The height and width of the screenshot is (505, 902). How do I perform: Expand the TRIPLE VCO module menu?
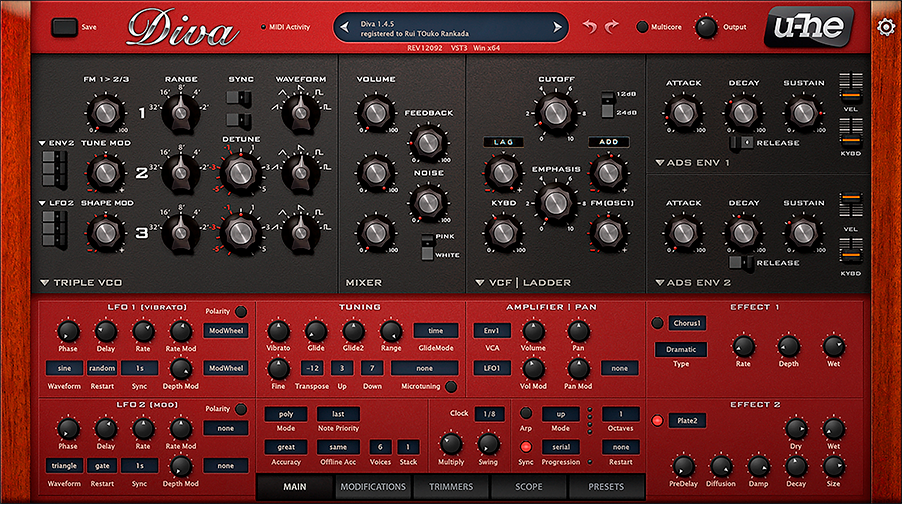[47, 284]
